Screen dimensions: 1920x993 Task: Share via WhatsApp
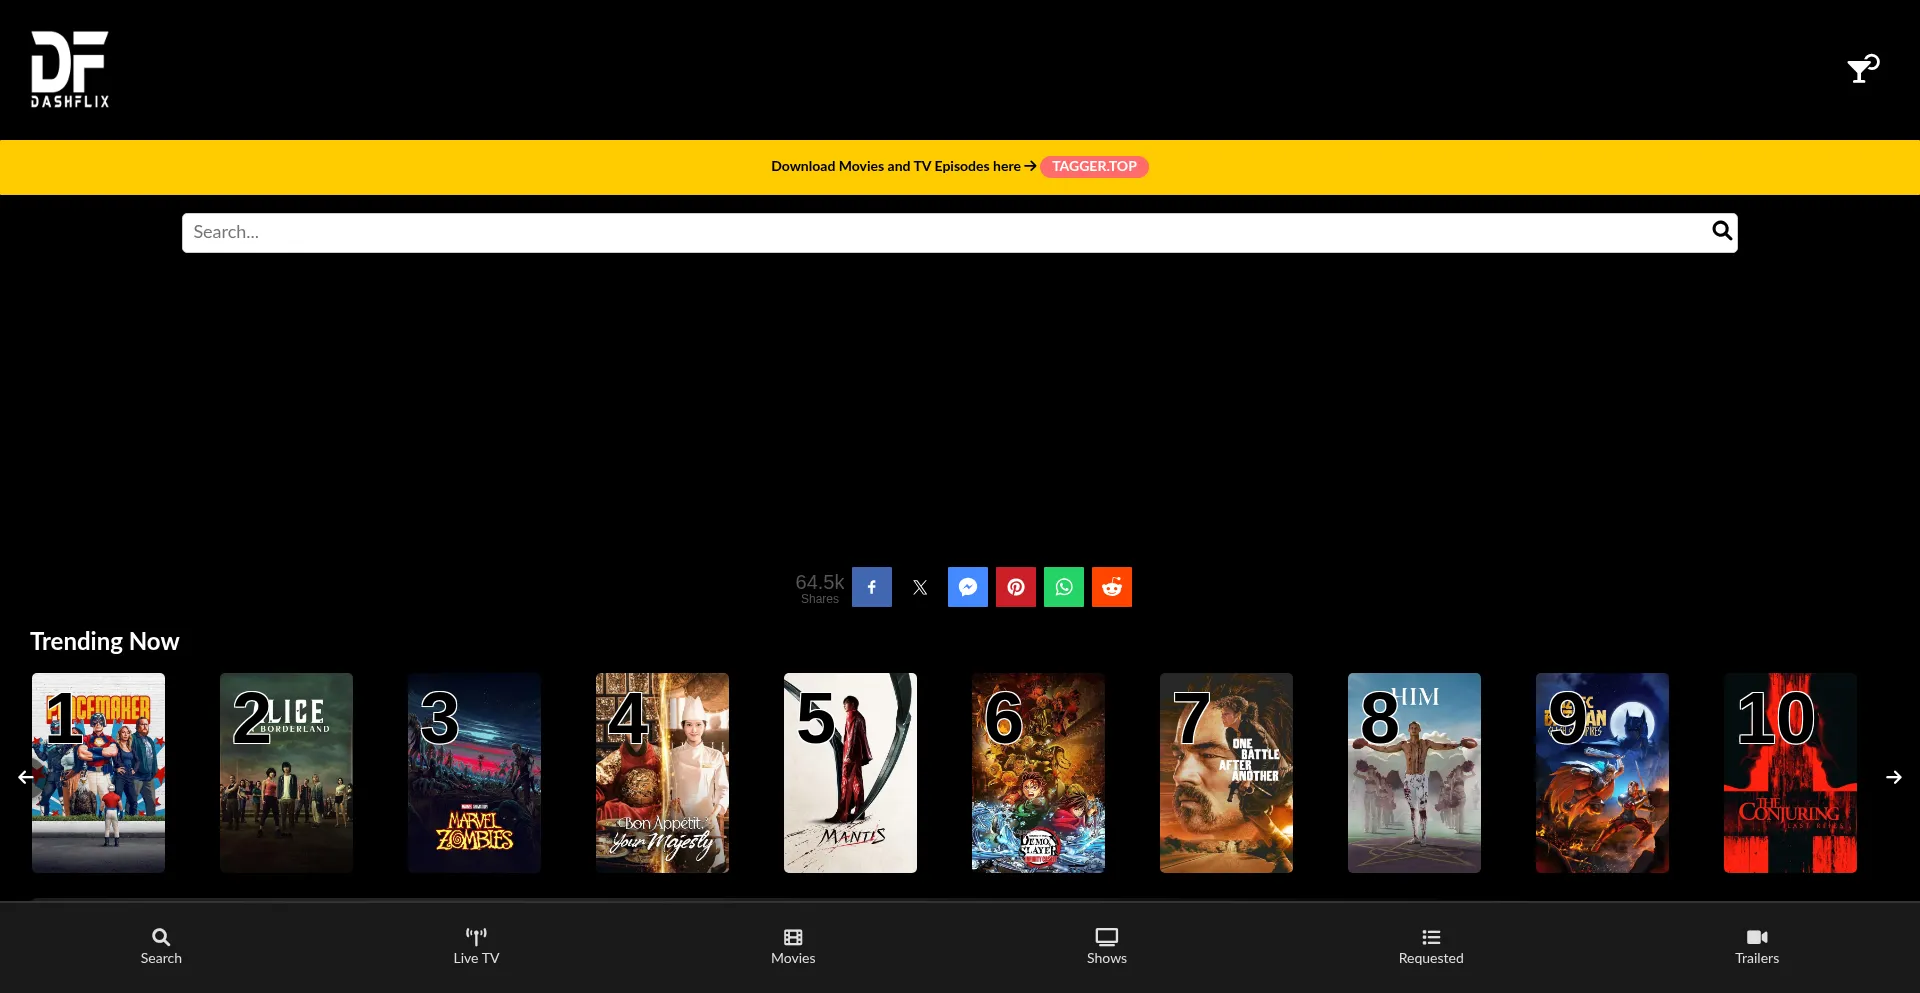pos(1063,587)
